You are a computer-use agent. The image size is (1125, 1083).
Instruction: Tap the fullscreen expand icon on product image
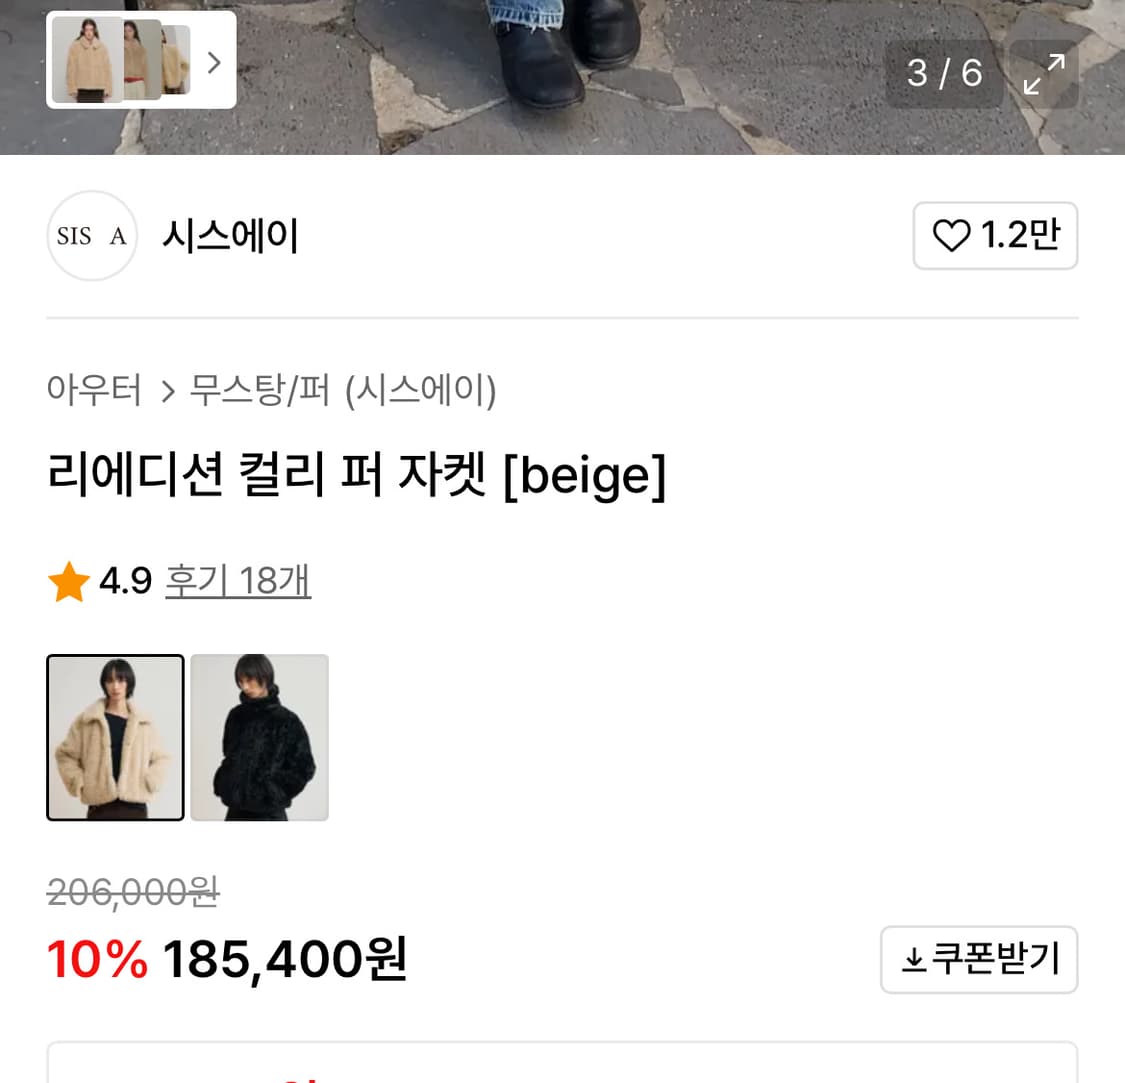[1044, 73]
